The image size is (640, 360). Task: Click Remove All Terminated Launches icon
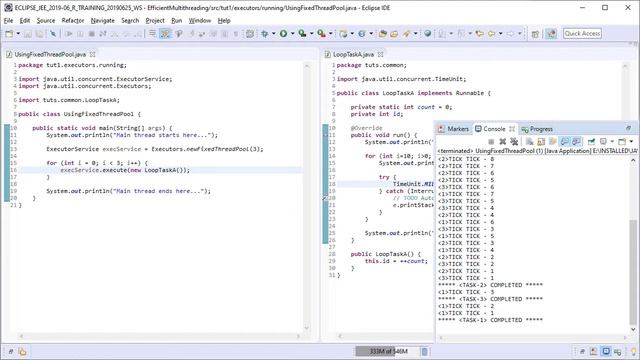[x=514, y=142]
